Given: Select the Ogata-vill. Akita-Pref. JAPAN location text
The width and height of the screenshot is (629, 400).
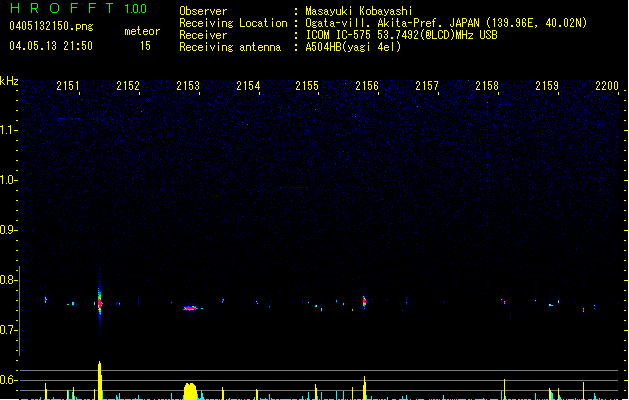Looking at the screenshot, I should pos(446,23).
